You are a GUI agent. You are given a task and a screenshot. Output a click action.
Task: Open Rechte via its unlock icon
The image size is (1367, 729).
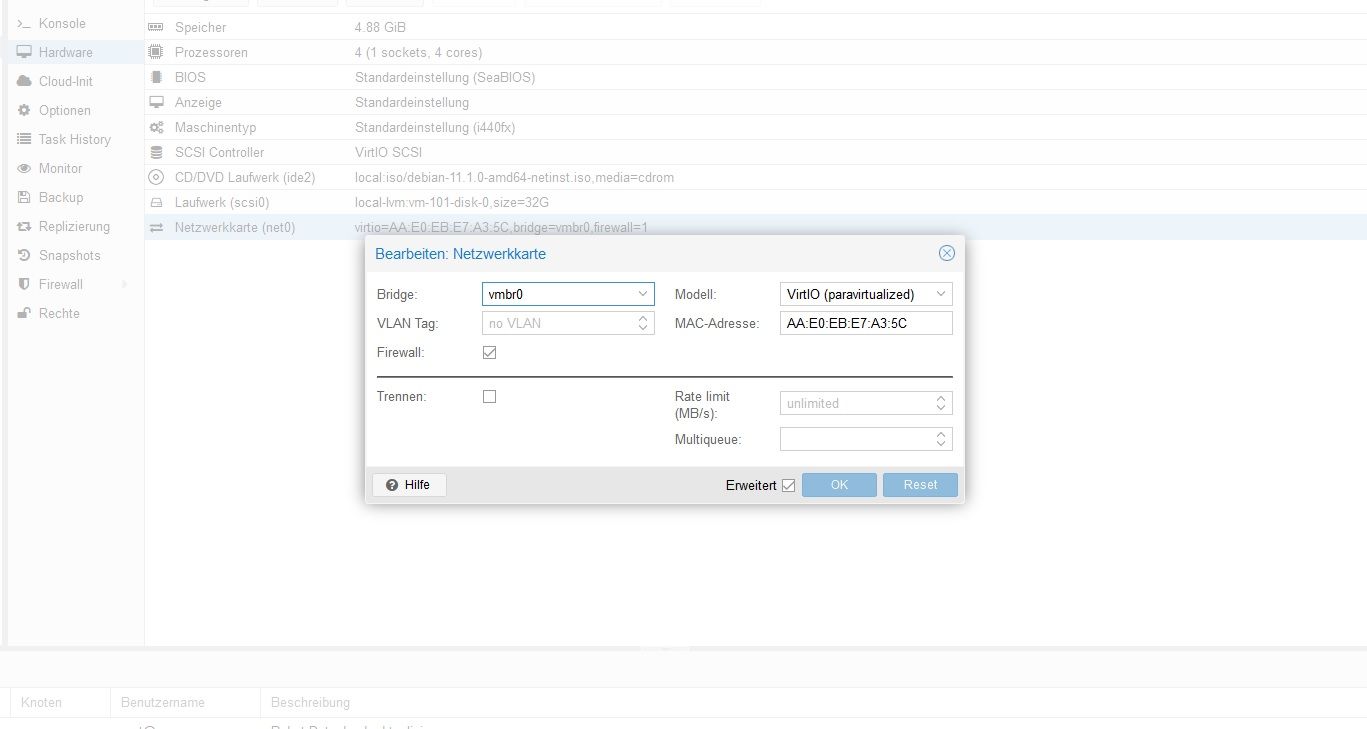24,313
